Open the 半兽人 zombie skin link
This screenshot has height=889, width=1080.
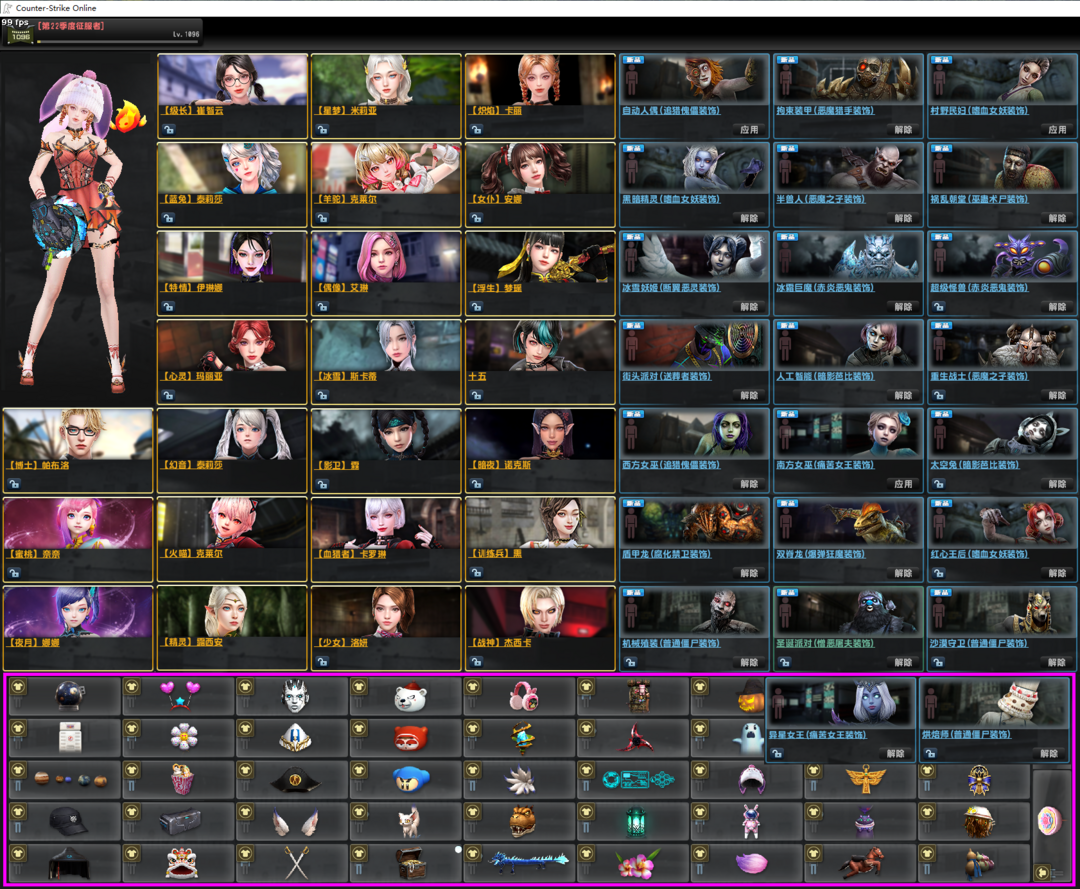pos(820,199)
